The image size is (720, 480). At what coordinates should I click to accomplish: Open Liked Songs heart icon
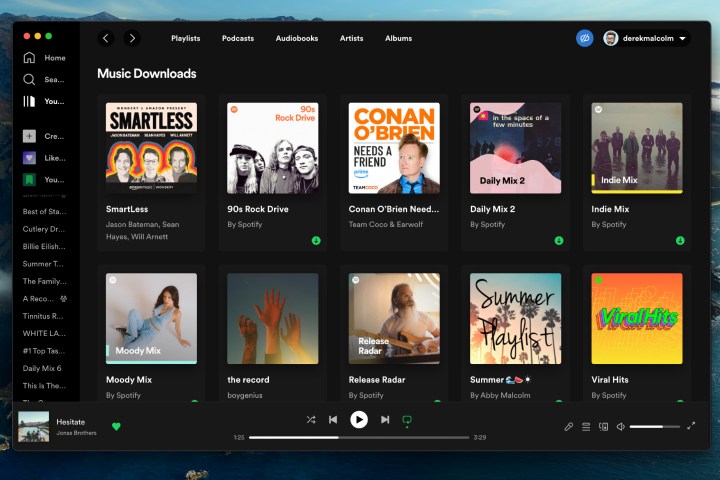click(x=29, y=158)
